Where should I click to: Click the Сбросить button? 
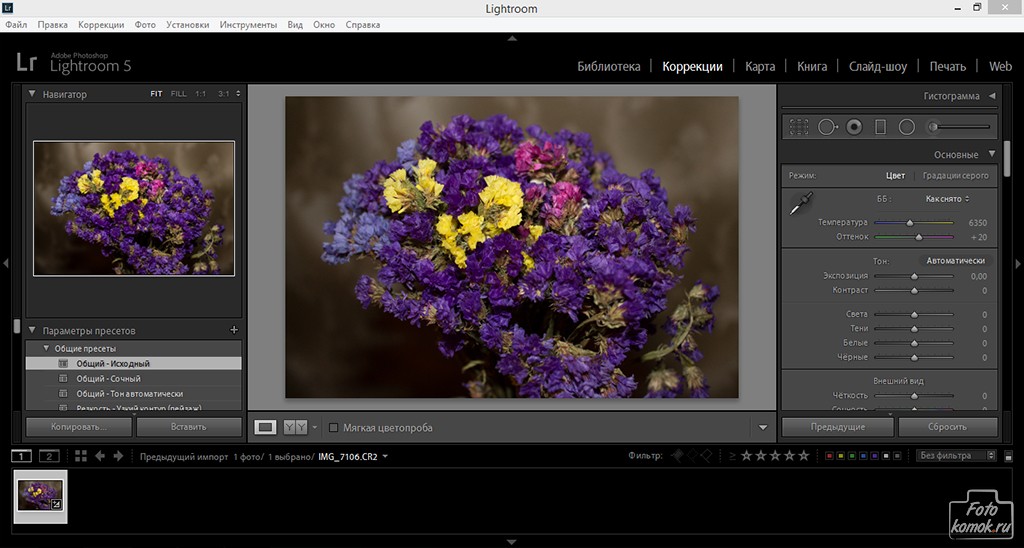[x=948, y=427]
